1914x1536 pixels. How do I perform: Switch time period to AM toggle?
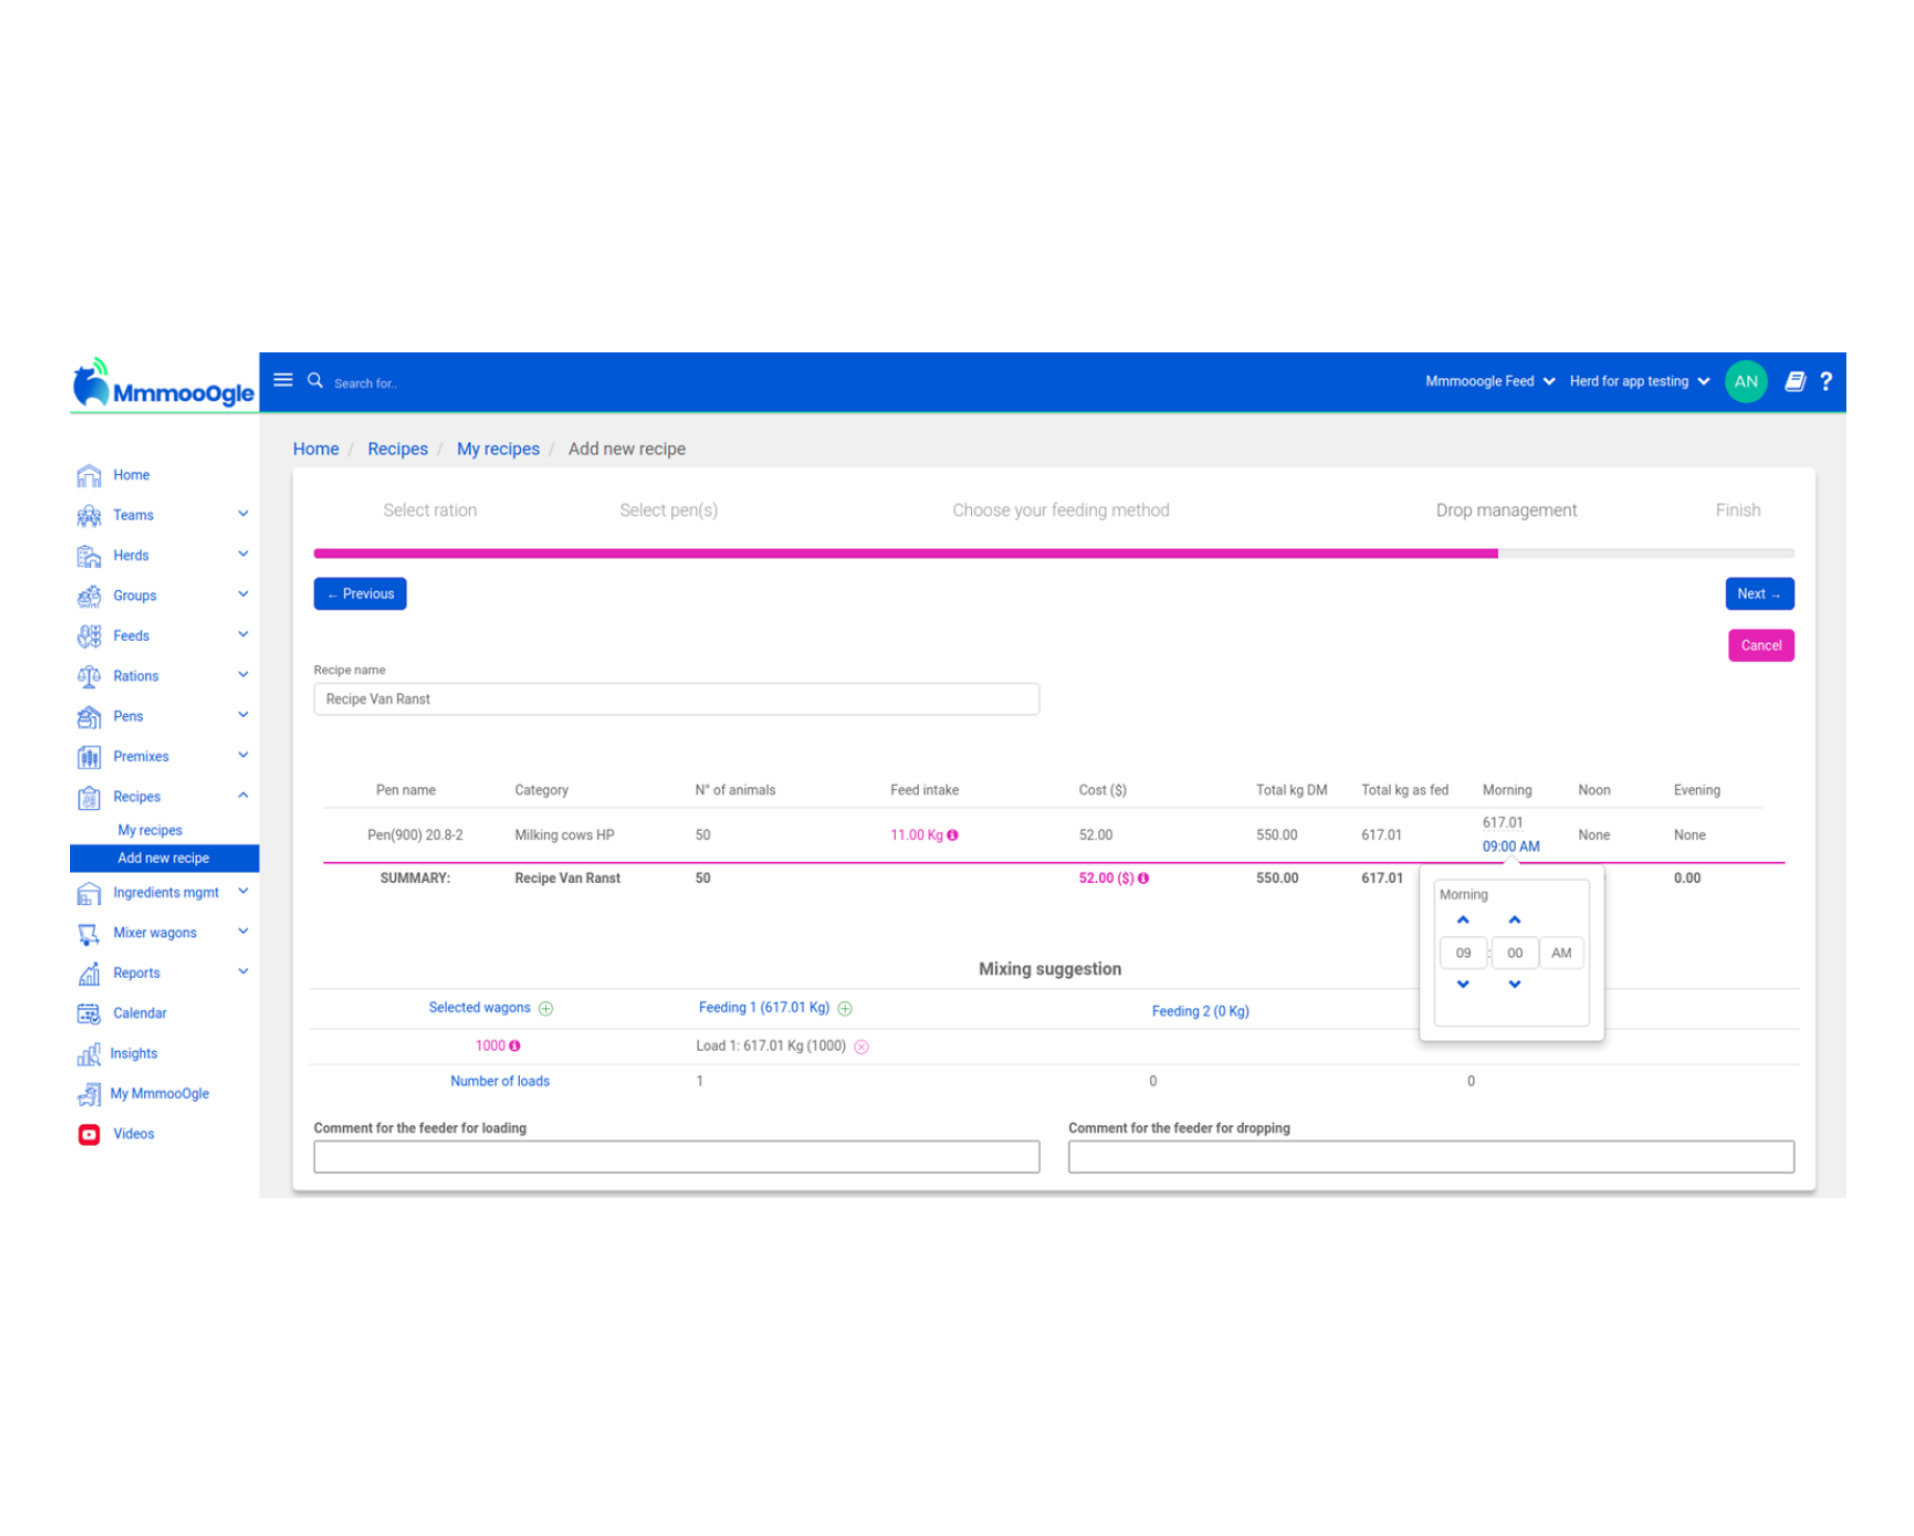click(1561, 952)
